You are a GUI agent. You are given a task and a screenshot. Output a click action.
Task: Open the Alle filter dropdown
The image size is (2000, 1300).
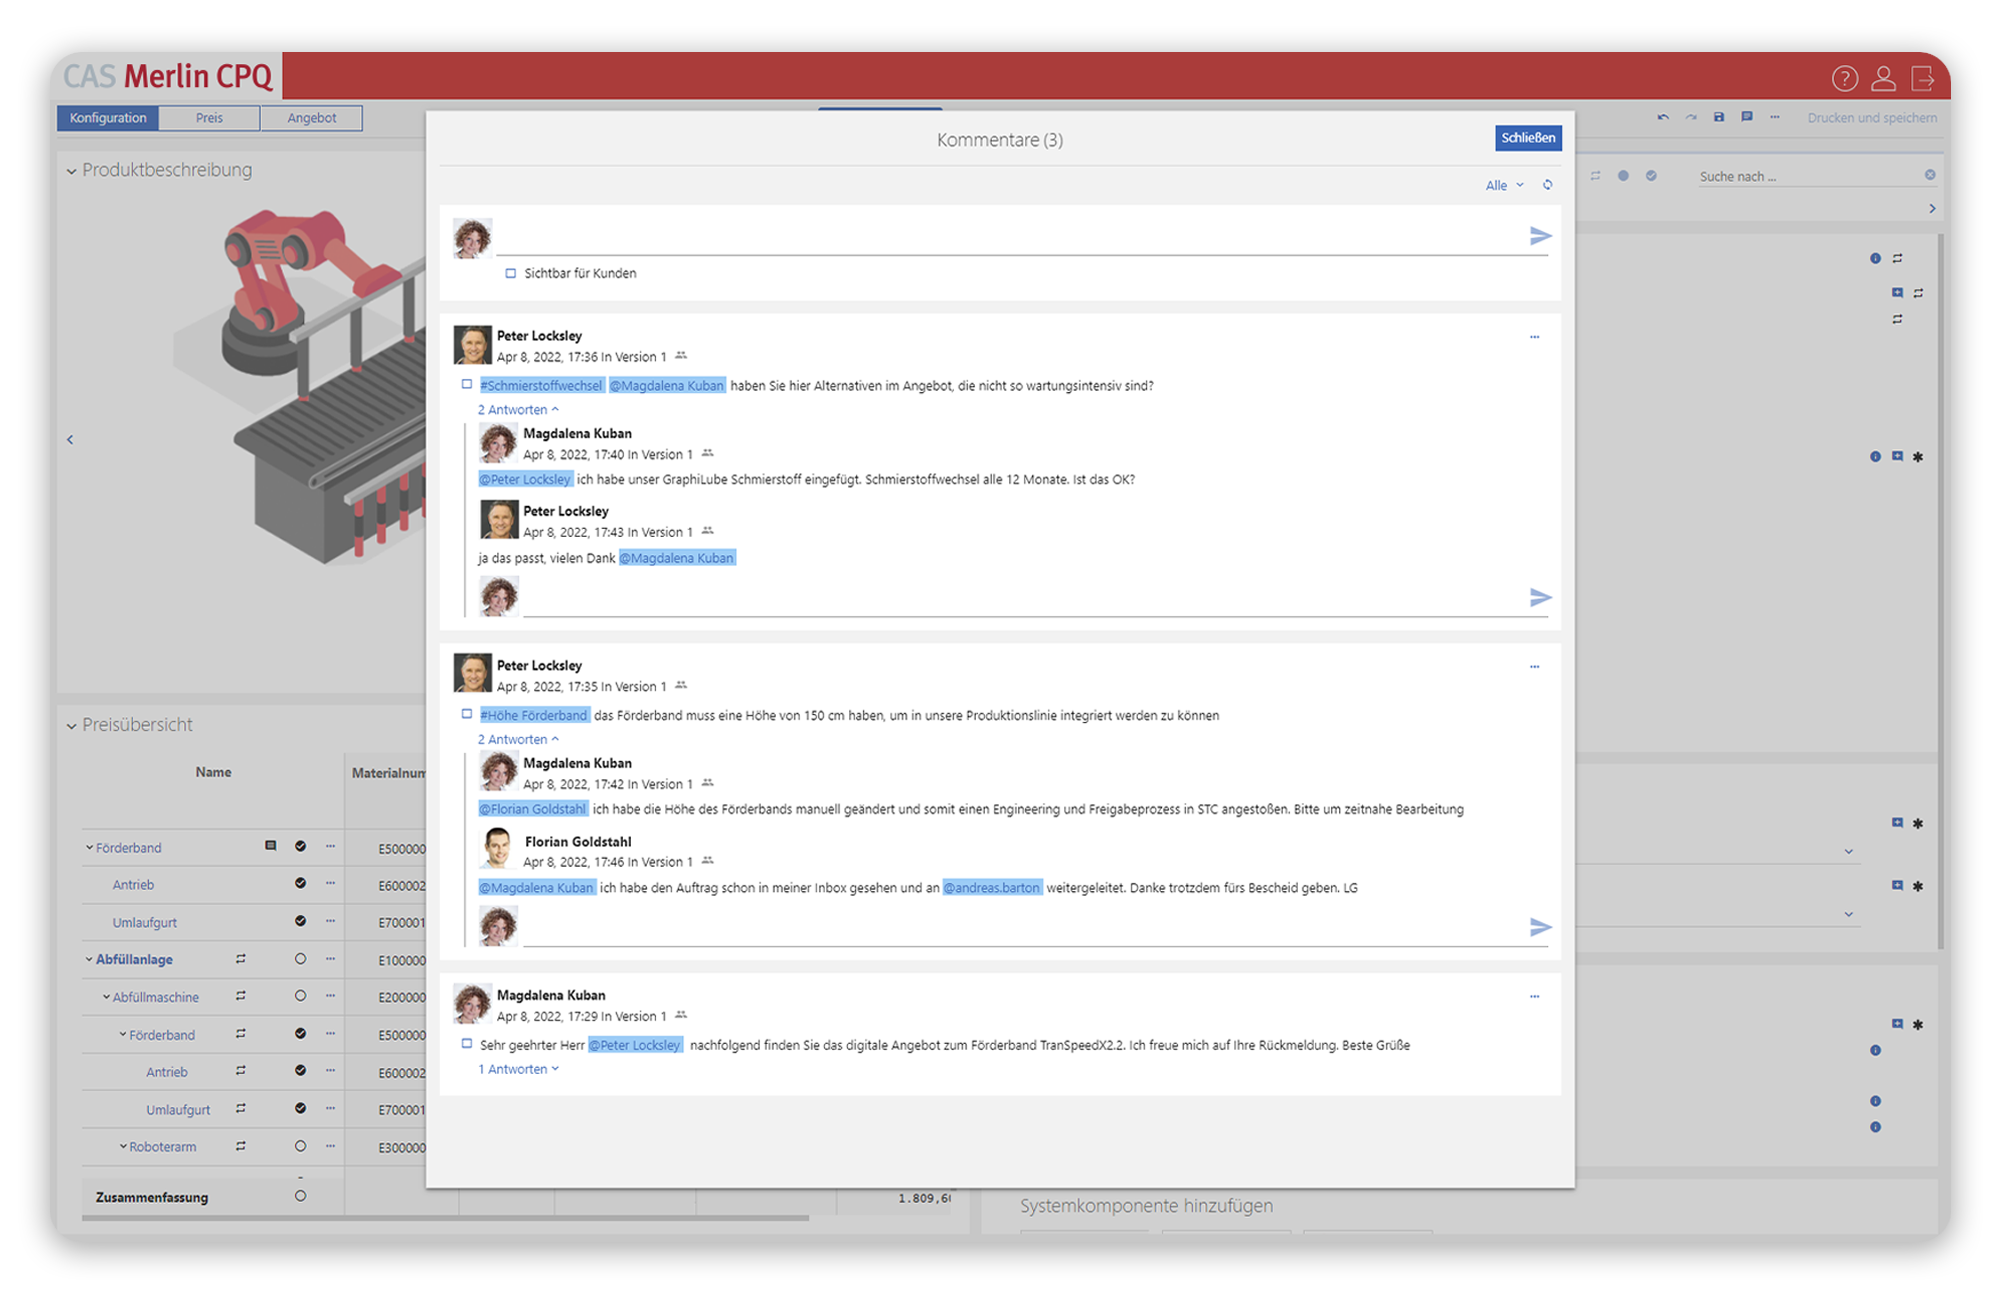coord(1504,185)
